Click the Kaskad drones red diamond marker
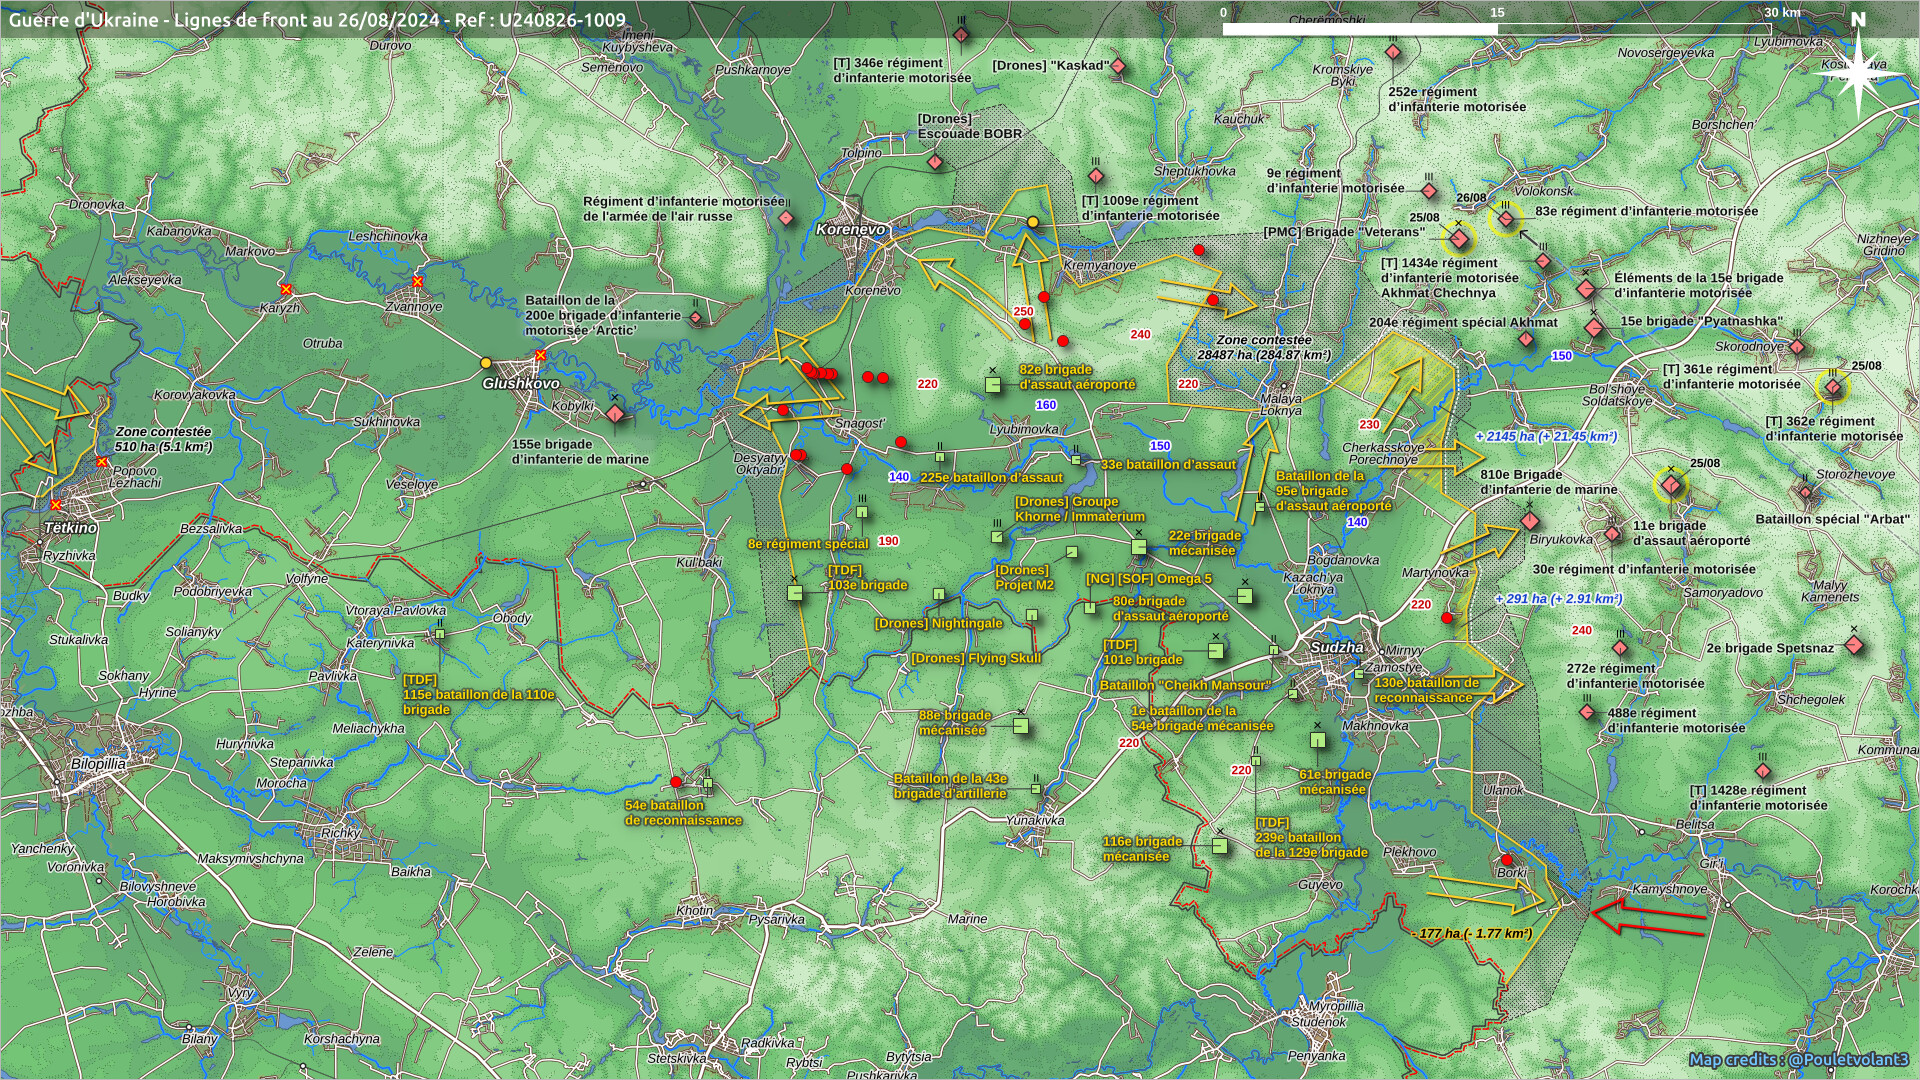This screenshot has height=1080, width=1920. pos(1119,67)
